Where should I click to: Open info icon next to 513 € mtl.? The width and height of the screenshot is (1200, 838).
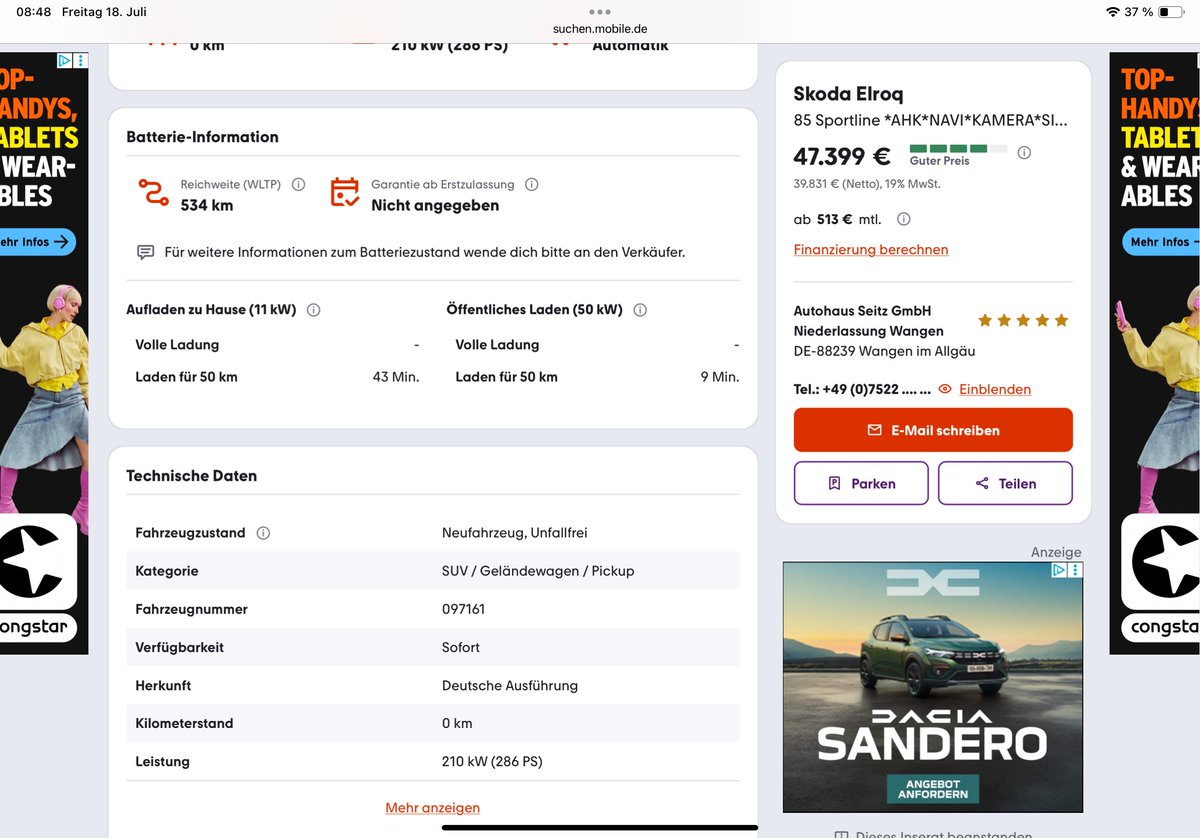pyautogui.click(x=904, y=219)
